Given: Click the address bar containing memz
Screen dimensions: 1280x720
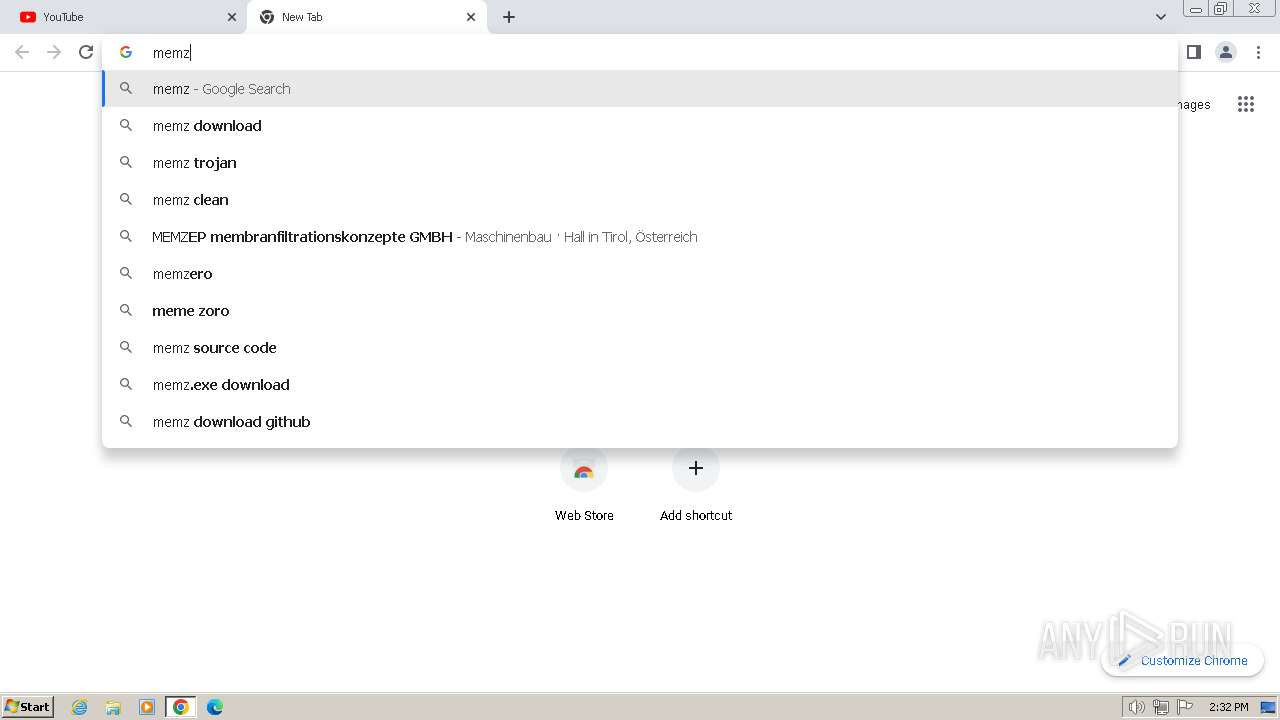Looking at the screenshot, I should (x=640, y=53).
